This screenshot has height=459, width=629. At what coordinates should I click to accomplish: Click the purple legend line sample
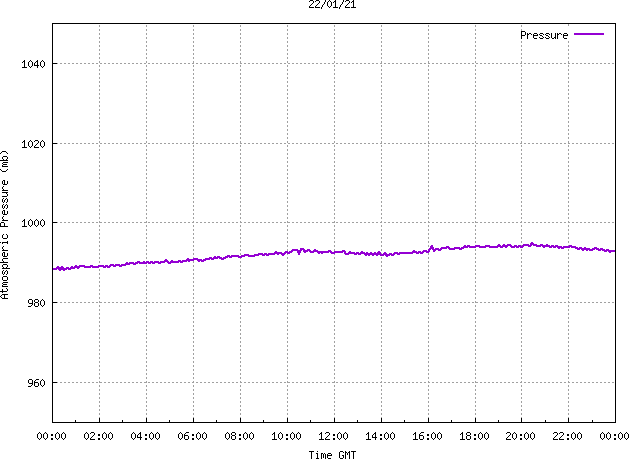coord(589,35)
